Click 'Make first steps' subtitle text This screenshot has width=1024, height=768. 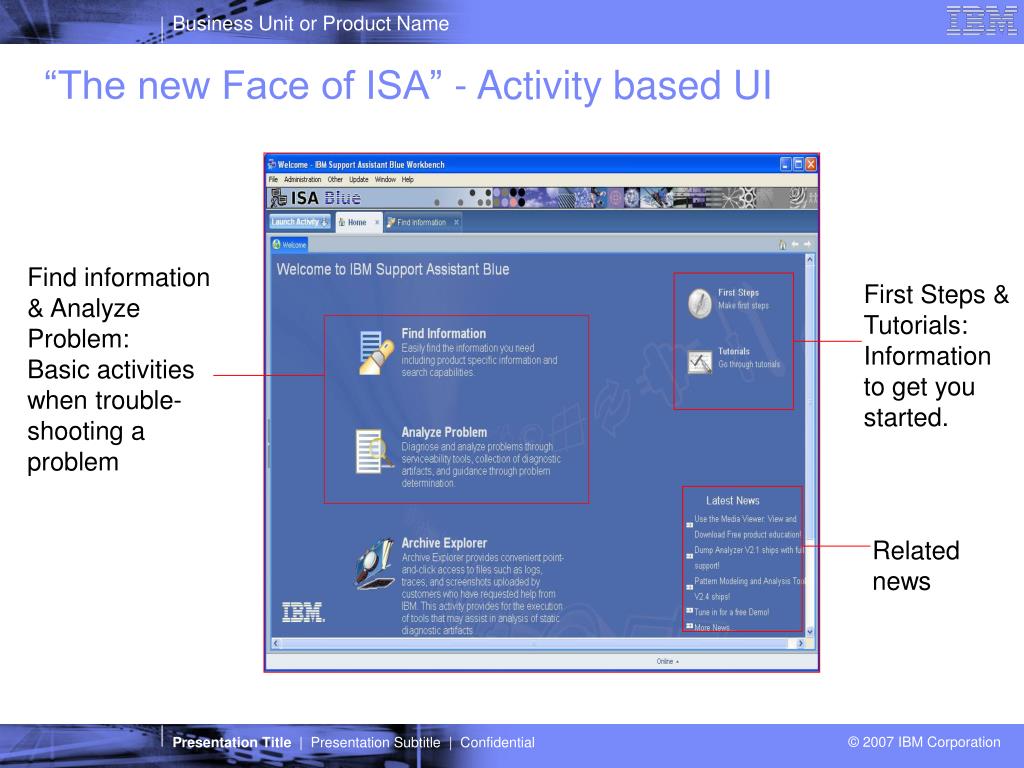tap(743, 306)
